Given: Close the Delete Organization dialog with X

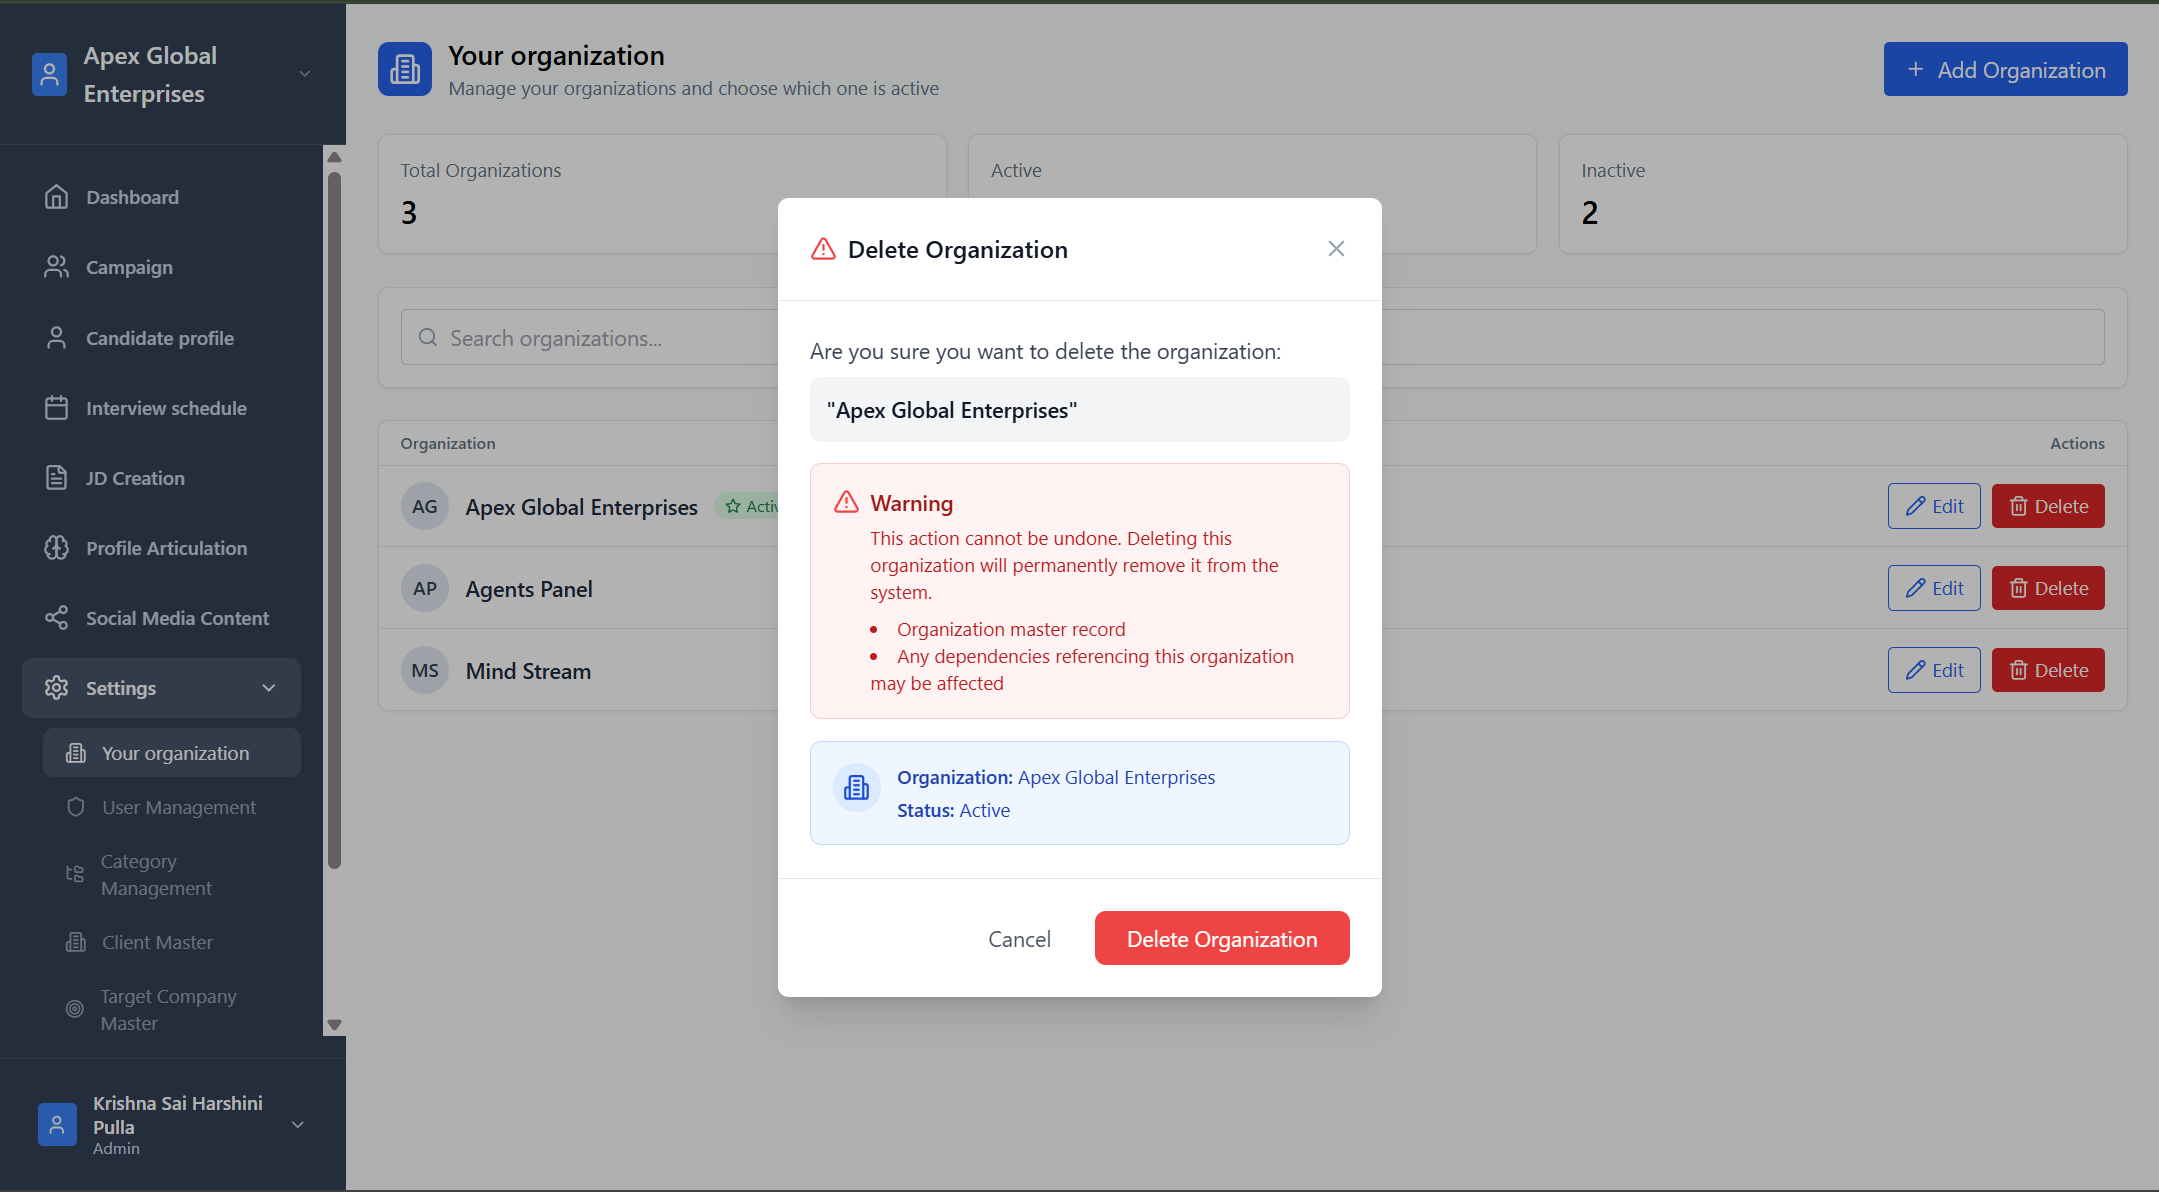Looking at the screenshot, I should point(1336,249).
